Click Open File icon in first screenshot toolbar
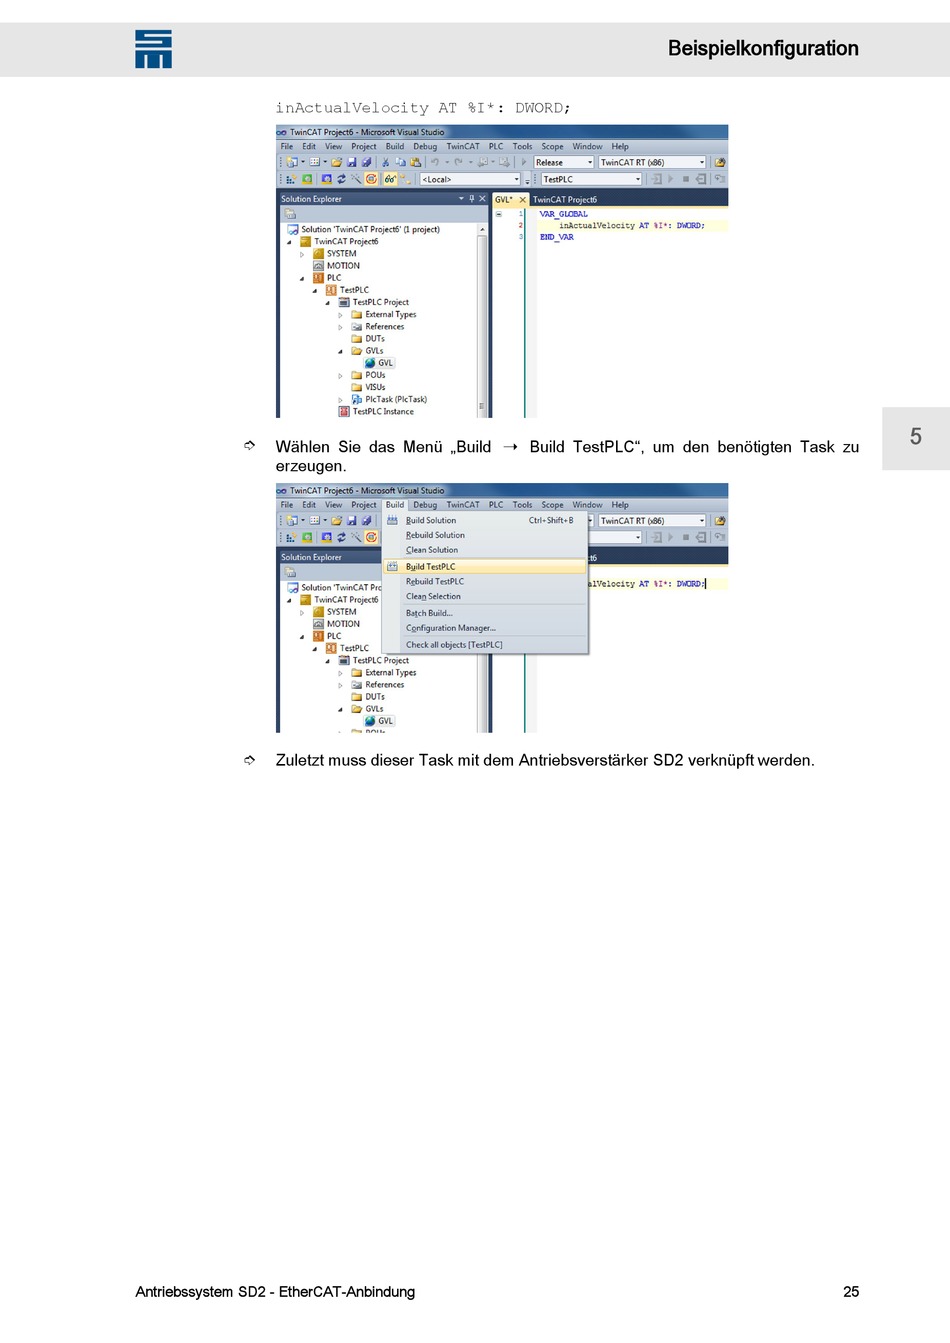This screenshot has width=950, height=1343. click(x=337, y=162)
